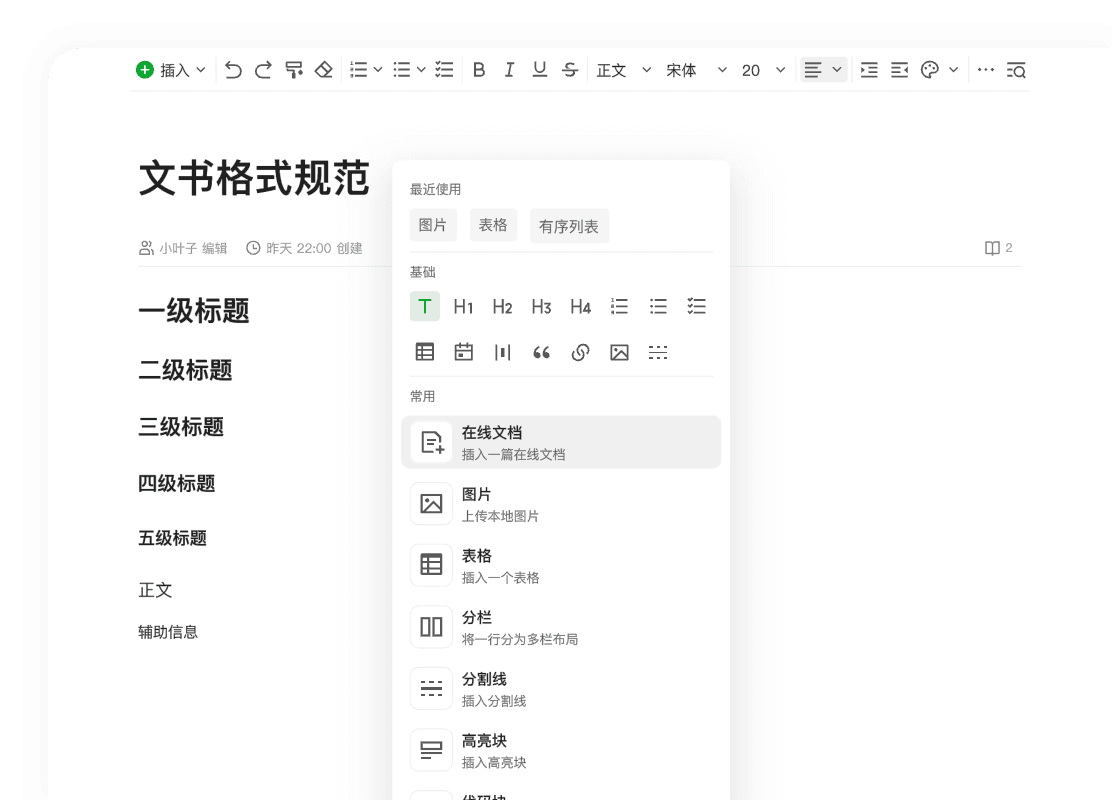Insert quote block icon
This screenshot has height=800, width=1112.
(x=541, y=352)
